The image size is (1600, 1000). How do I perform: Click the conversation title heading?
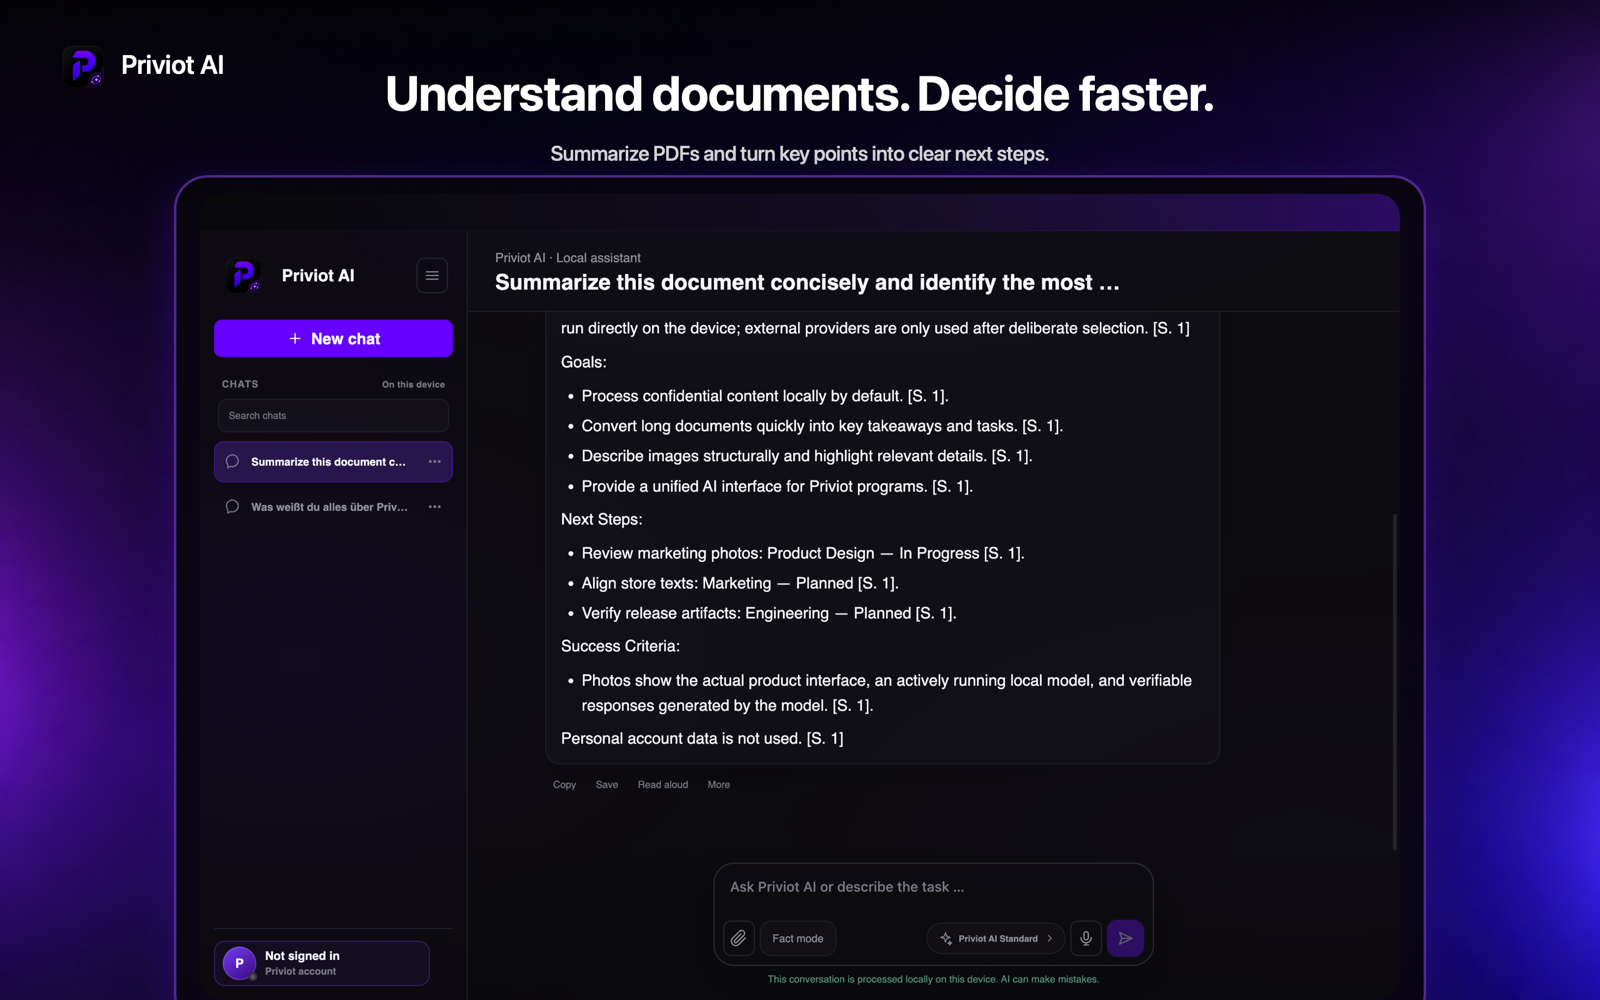tap(807, 283)
